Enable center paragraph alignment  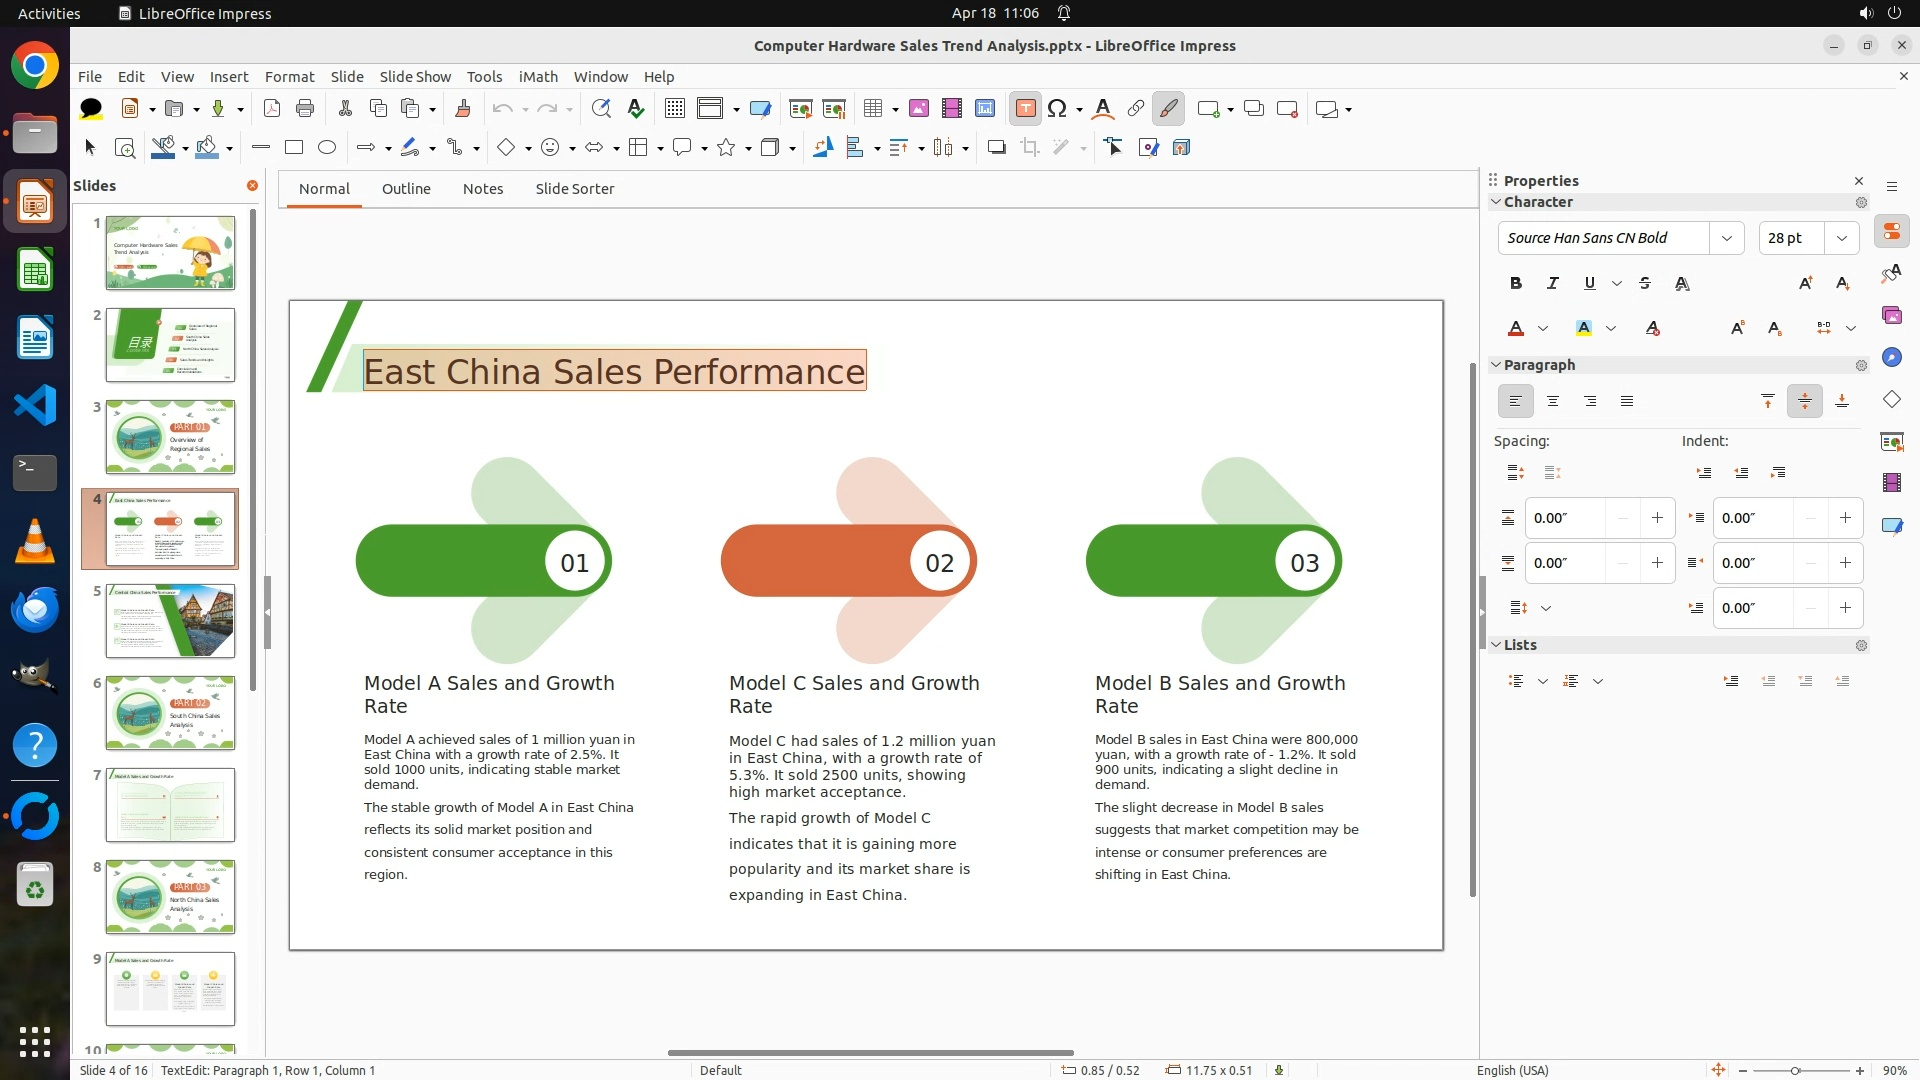[1553, 402]
